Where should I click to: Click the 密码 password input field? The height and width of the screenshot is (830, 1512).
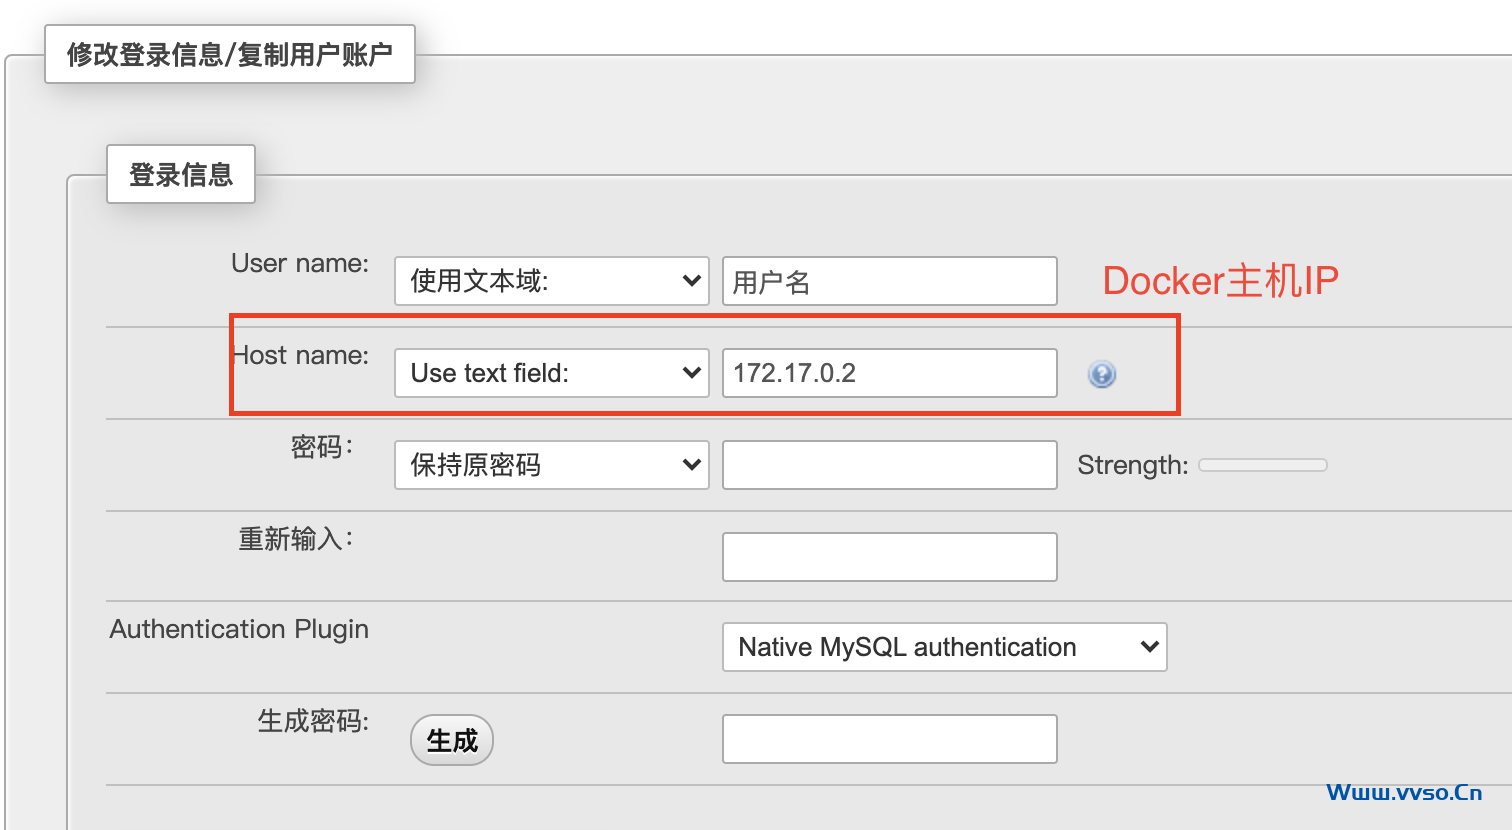click(x=890, y=465)
